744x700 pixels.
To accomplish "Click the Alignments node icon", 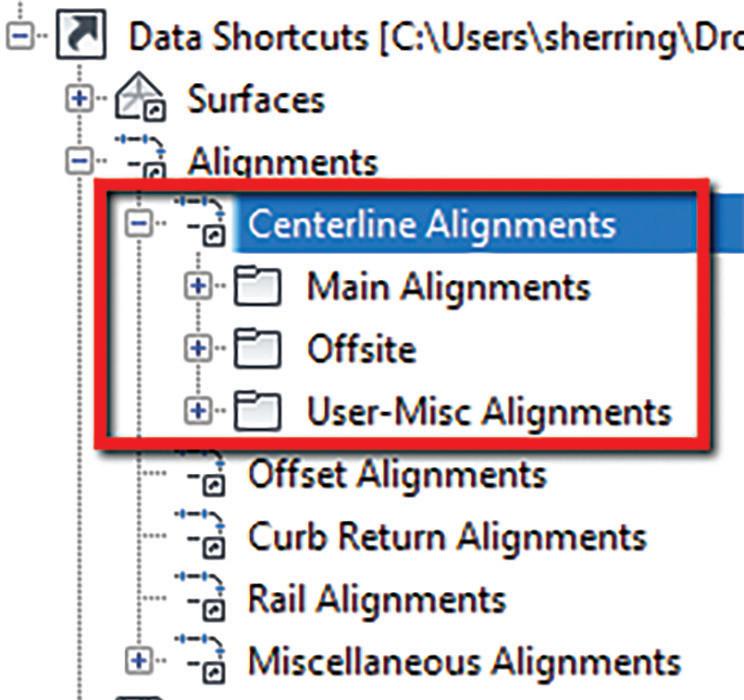I will (x=141, y=158).
